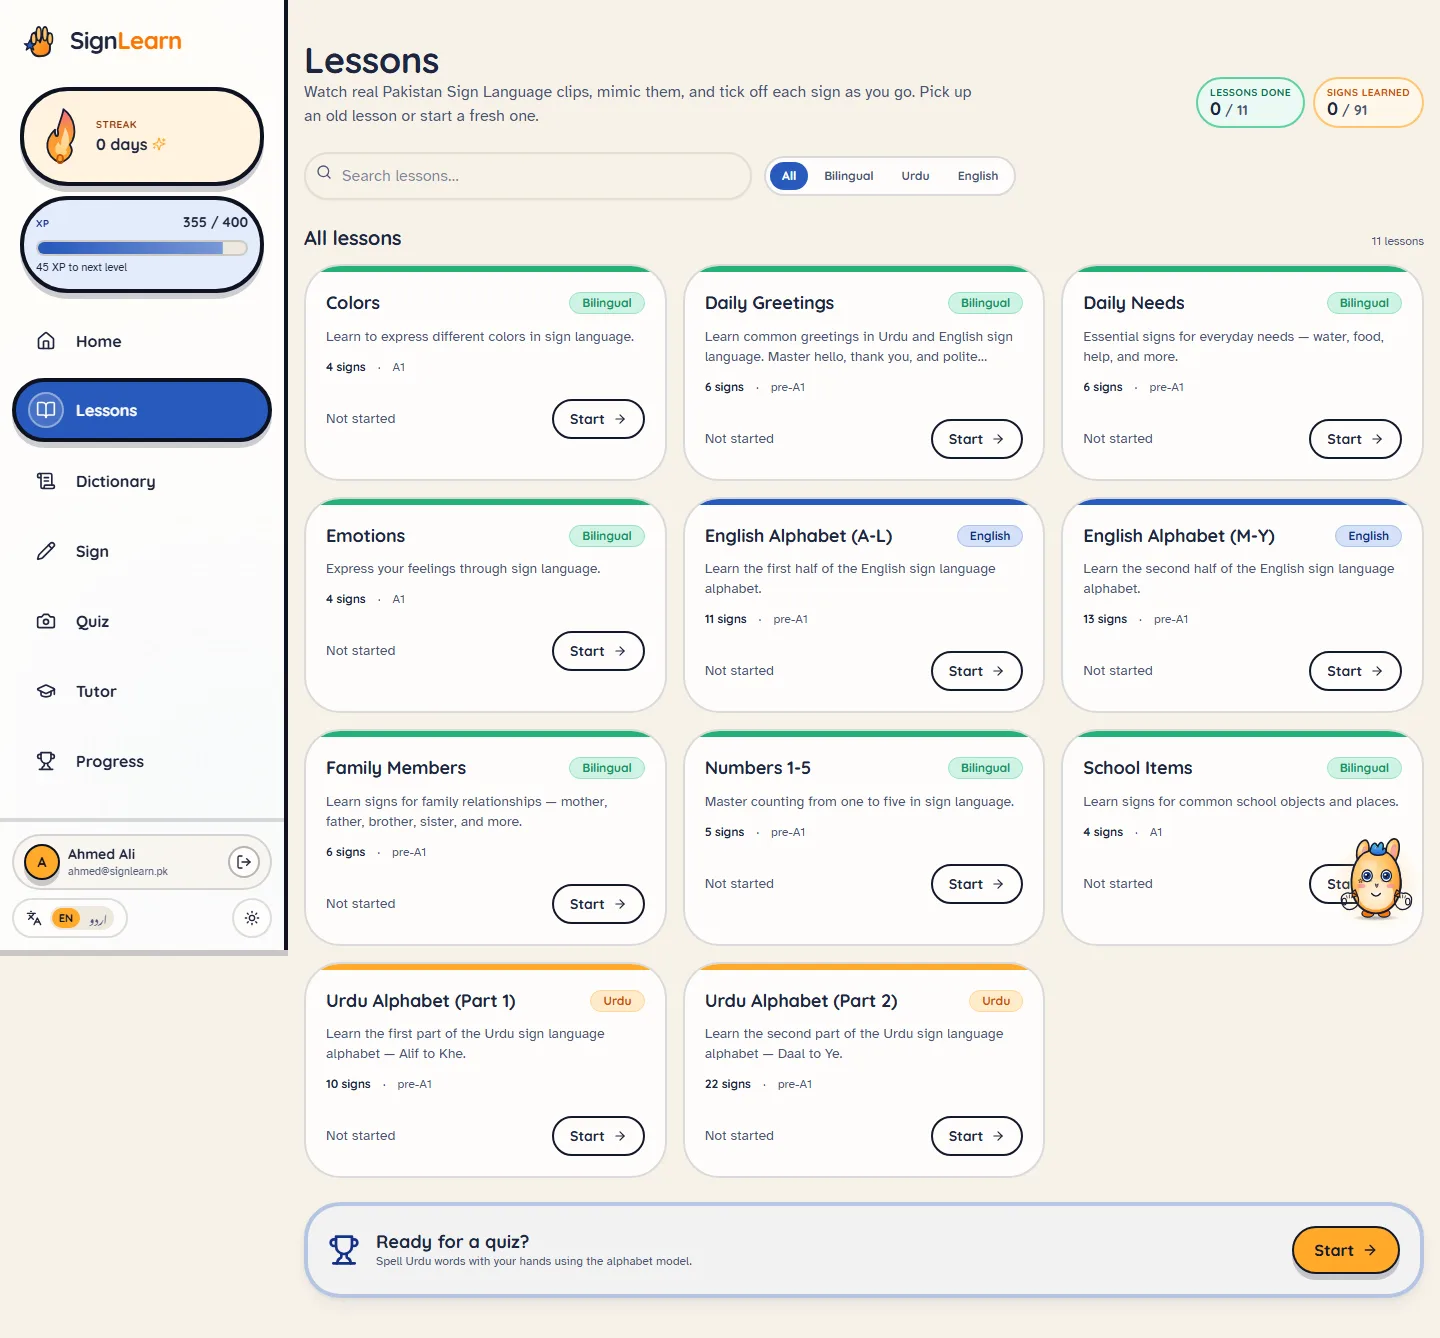Click the Sign pencil icon
Screen dimensions: 1440x1338
(x=46, y=551)
